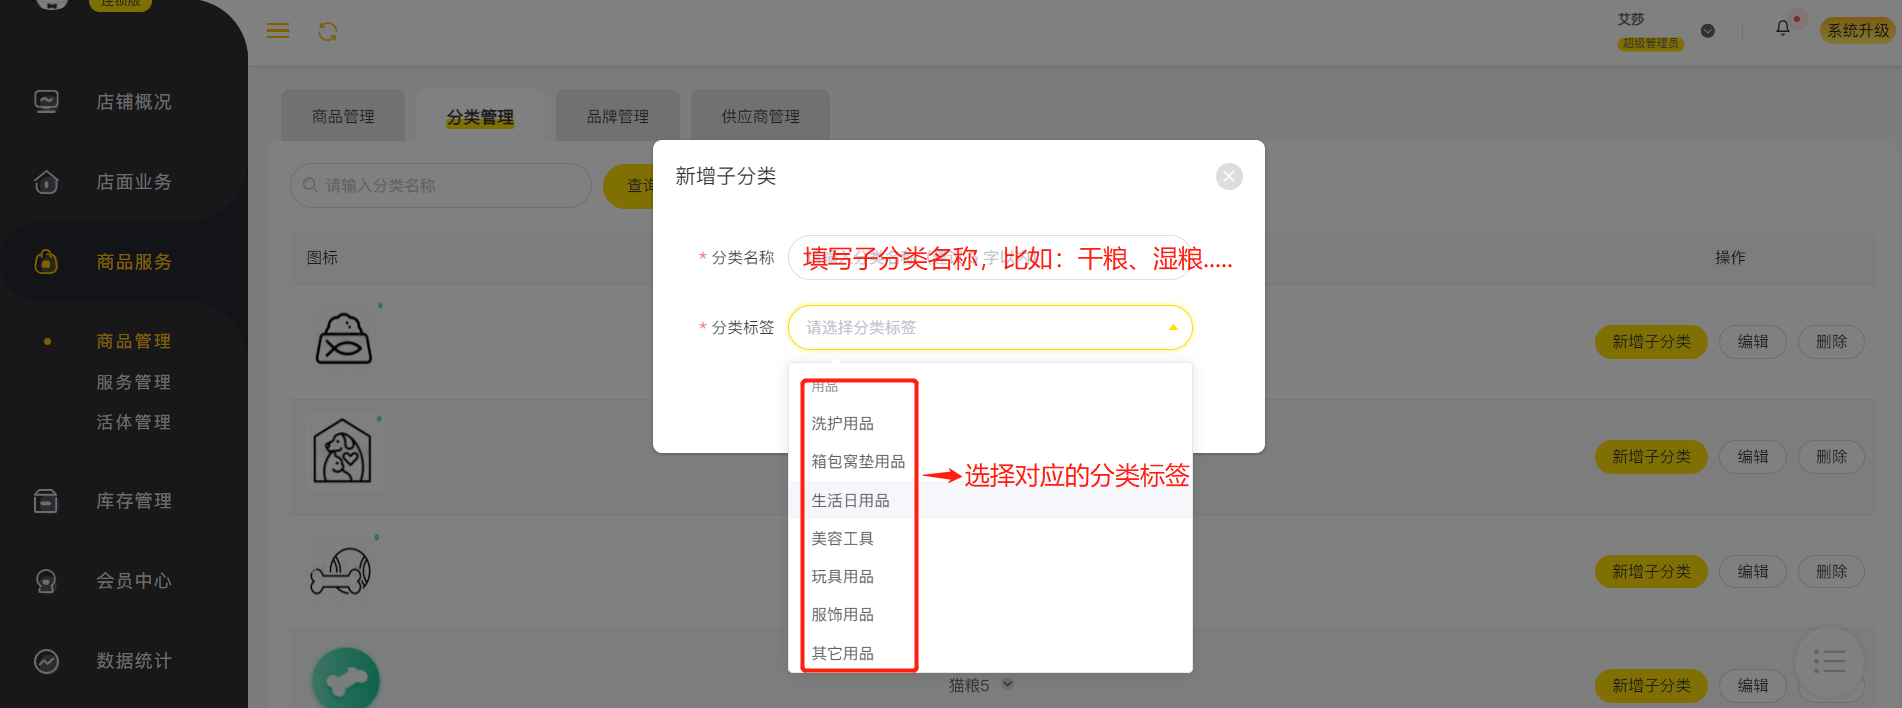This screenshot has width=1902, height=708.
Task: Switch to the 品牌管理 tab
Action: [618, 116]
